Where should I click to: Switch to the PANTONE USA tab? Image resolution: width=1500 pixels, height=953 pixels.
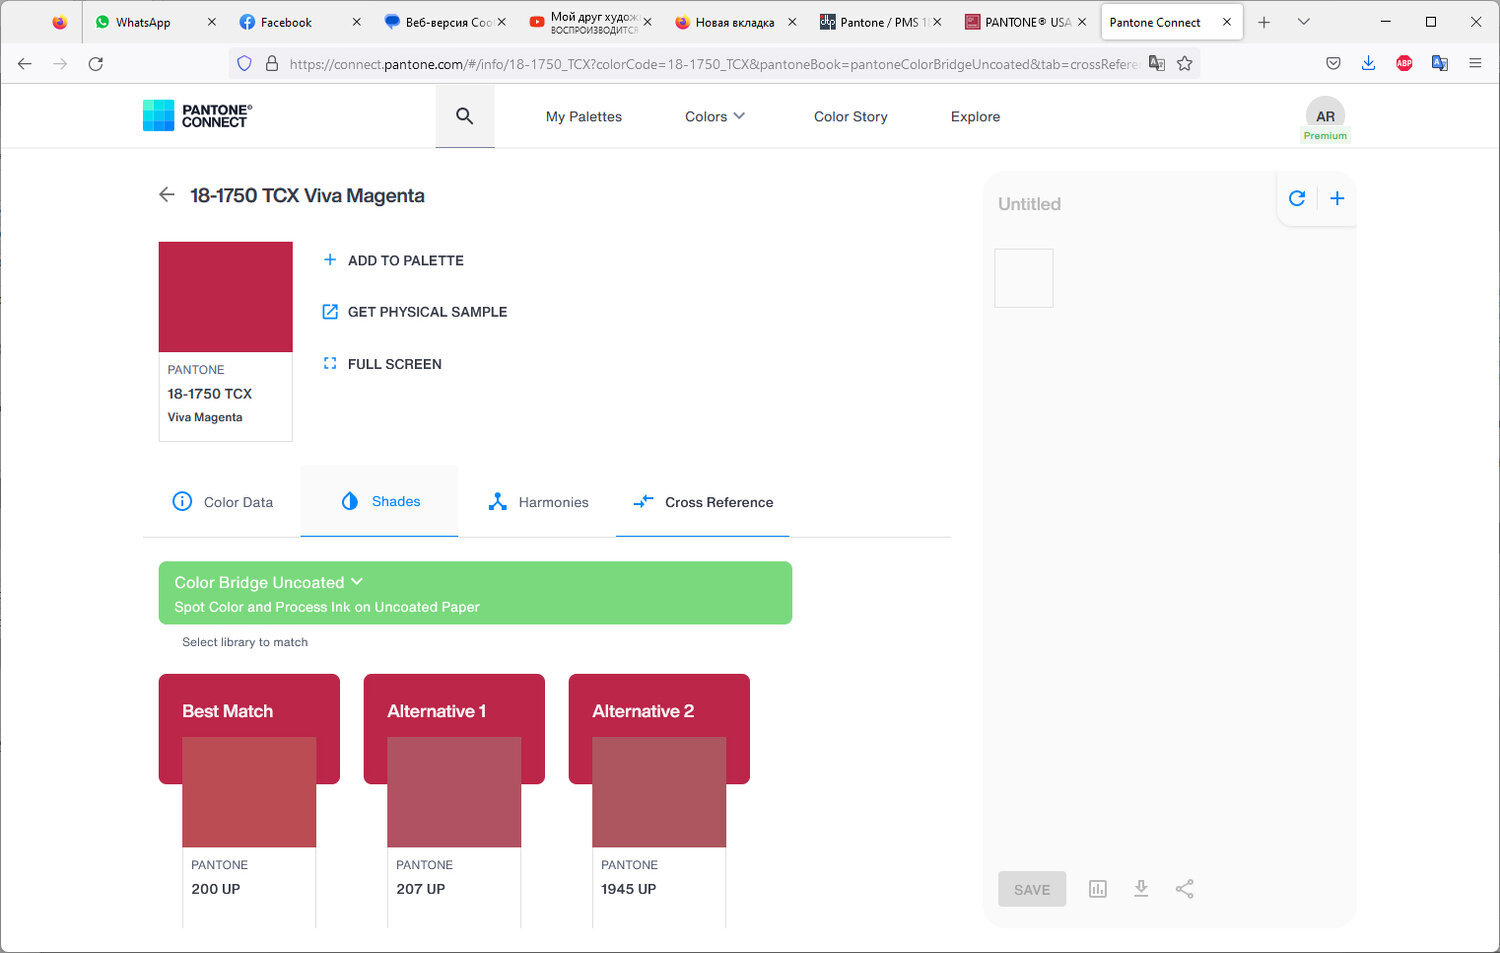tap(1026, 22)
